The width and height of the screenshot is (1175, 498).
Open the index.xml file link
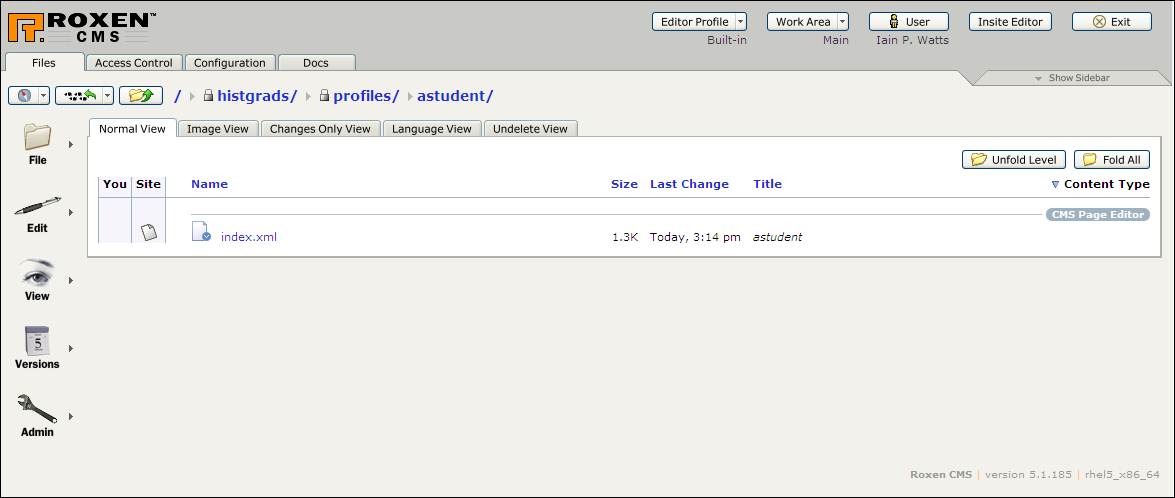pos(248,237)
